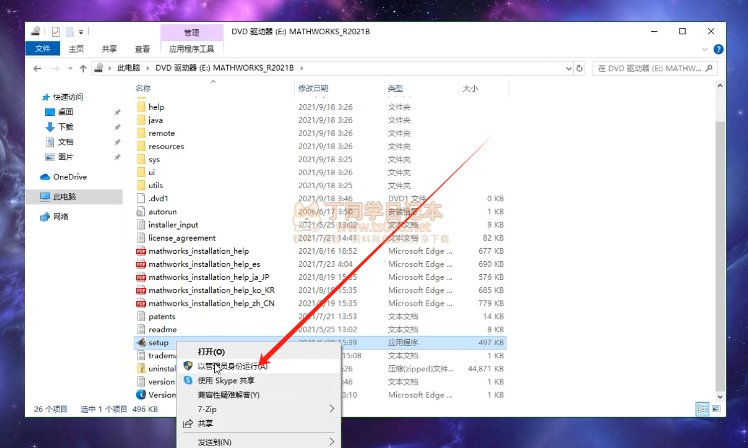Go up one folder level arrow
The image size is (748, 448).
tap(83, 68)
